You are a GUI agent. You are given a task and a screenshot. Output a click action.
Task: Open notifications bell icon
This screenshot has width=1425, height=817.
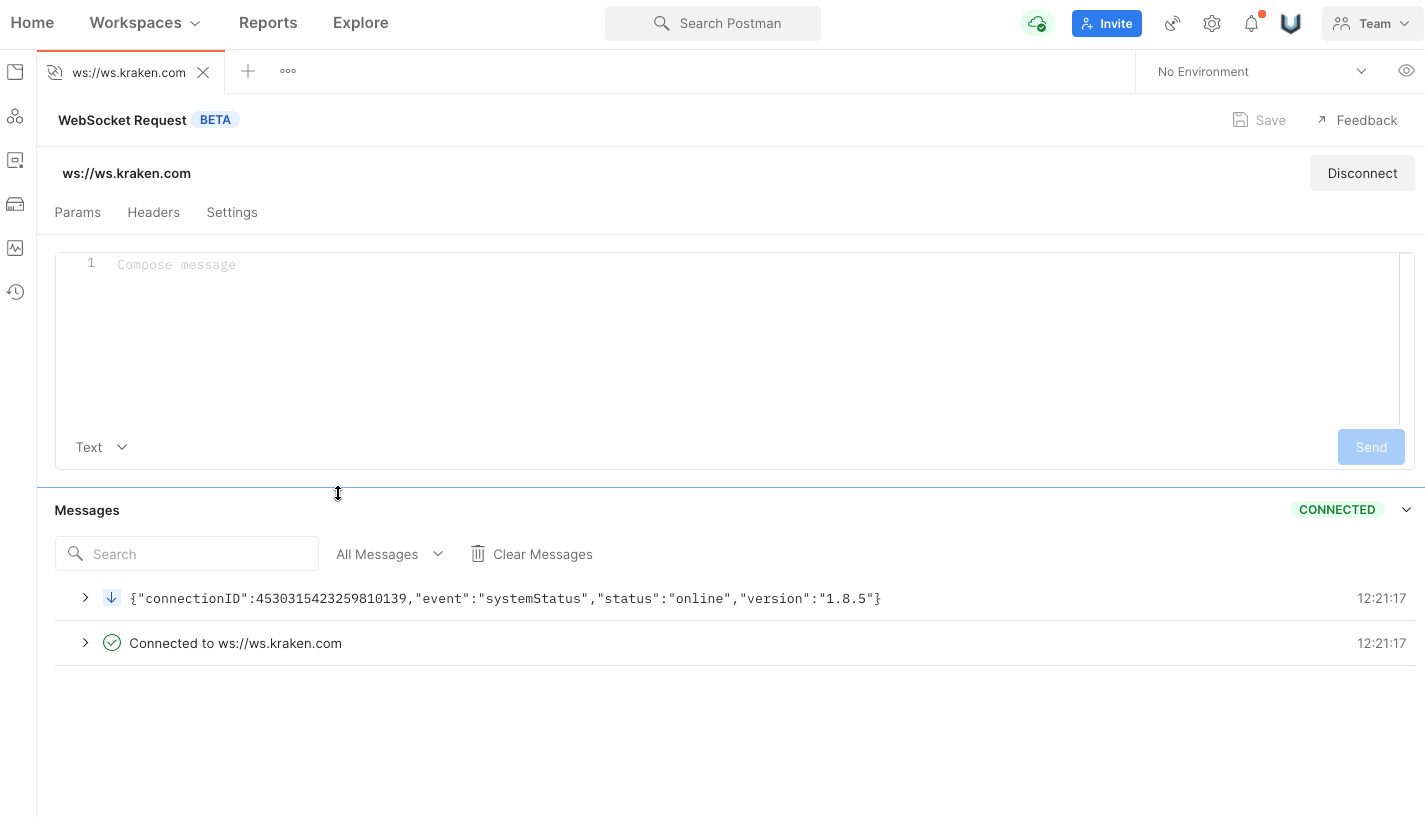tap(1252, 23)
